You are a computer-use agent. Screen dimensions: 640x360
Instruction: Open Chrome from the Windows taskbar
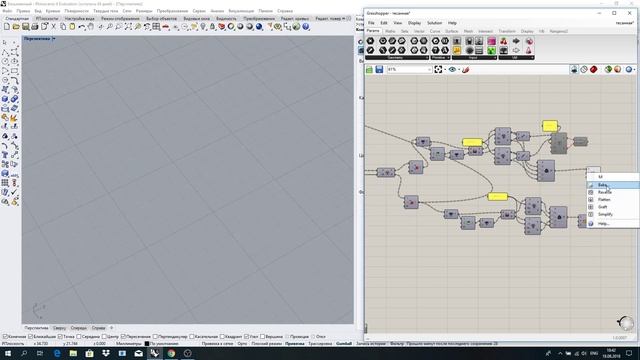171,353
